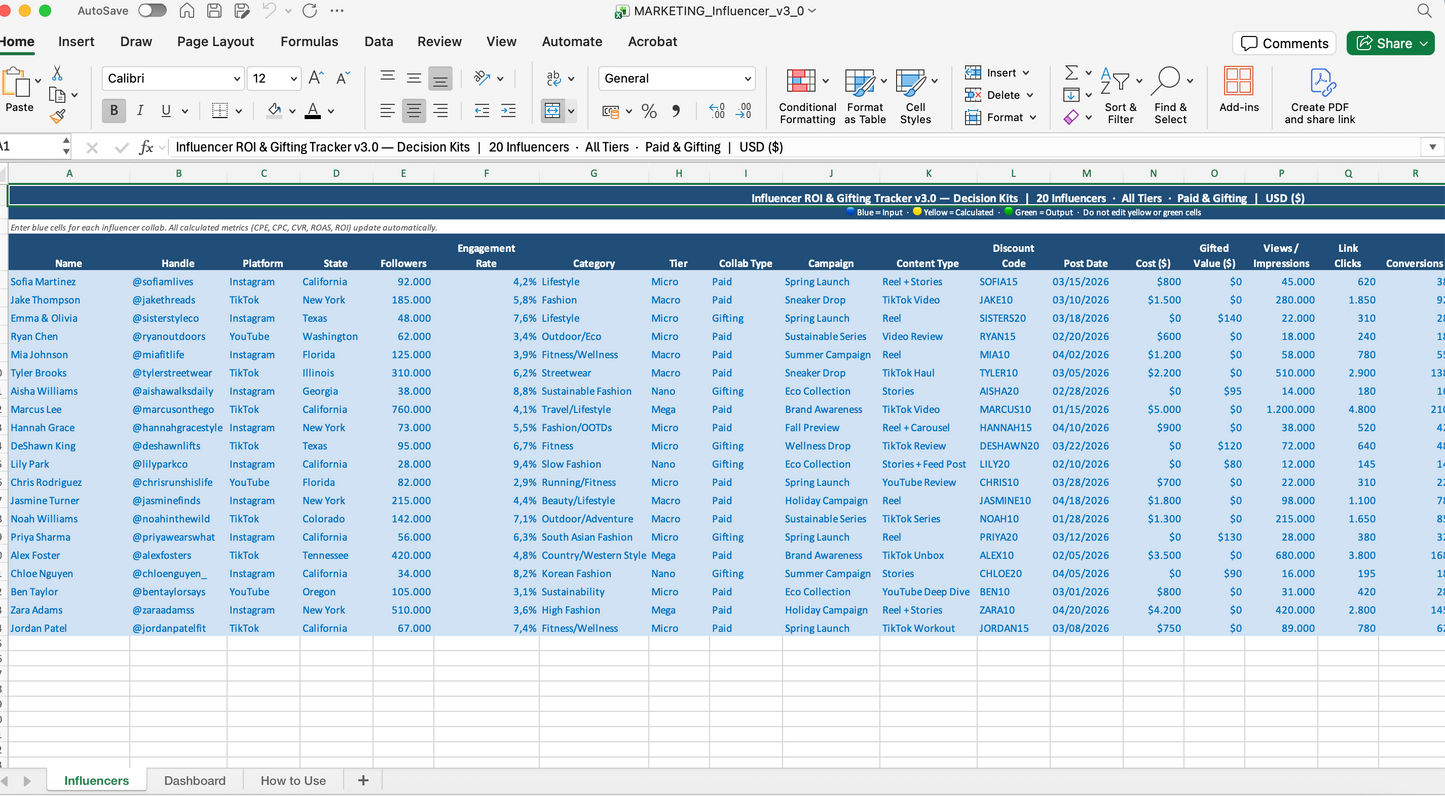The image size is (1445, 796).
Task: Click the Clear eraser icon
Action: 1071,117
